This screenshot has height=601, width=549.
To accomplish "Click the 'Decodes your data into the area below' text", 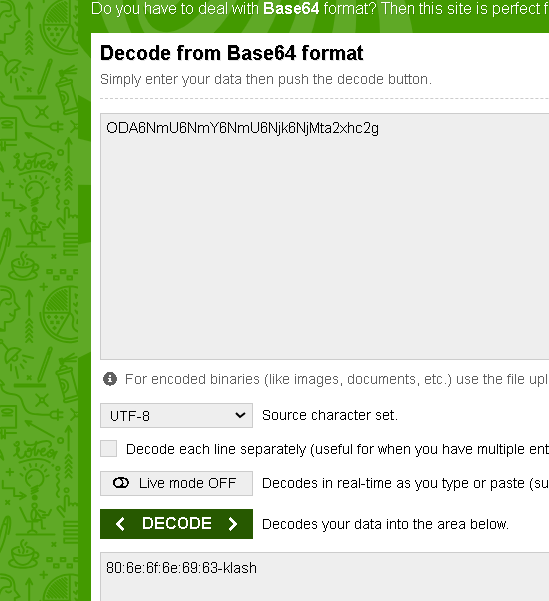I will (385, 524).
